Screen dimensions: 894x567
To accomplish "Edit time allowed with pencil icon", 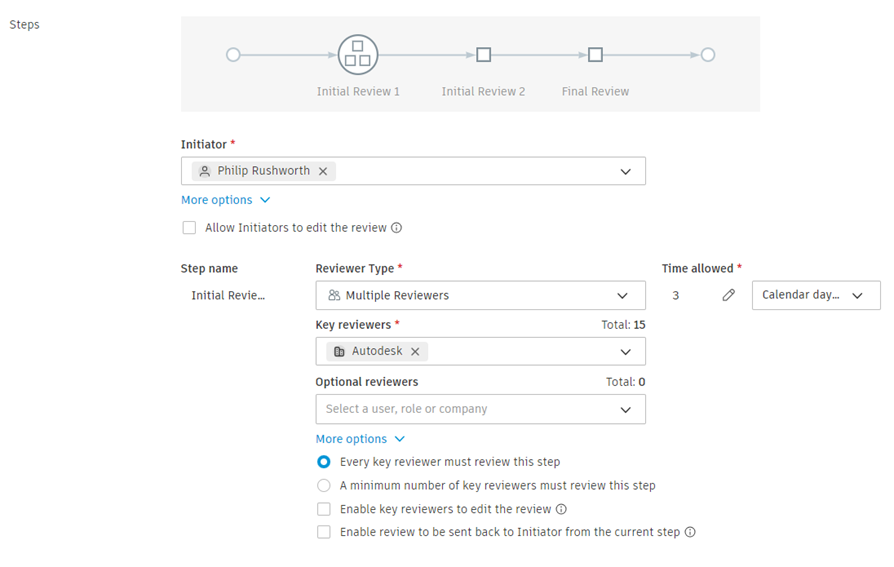I will (729, 295).
